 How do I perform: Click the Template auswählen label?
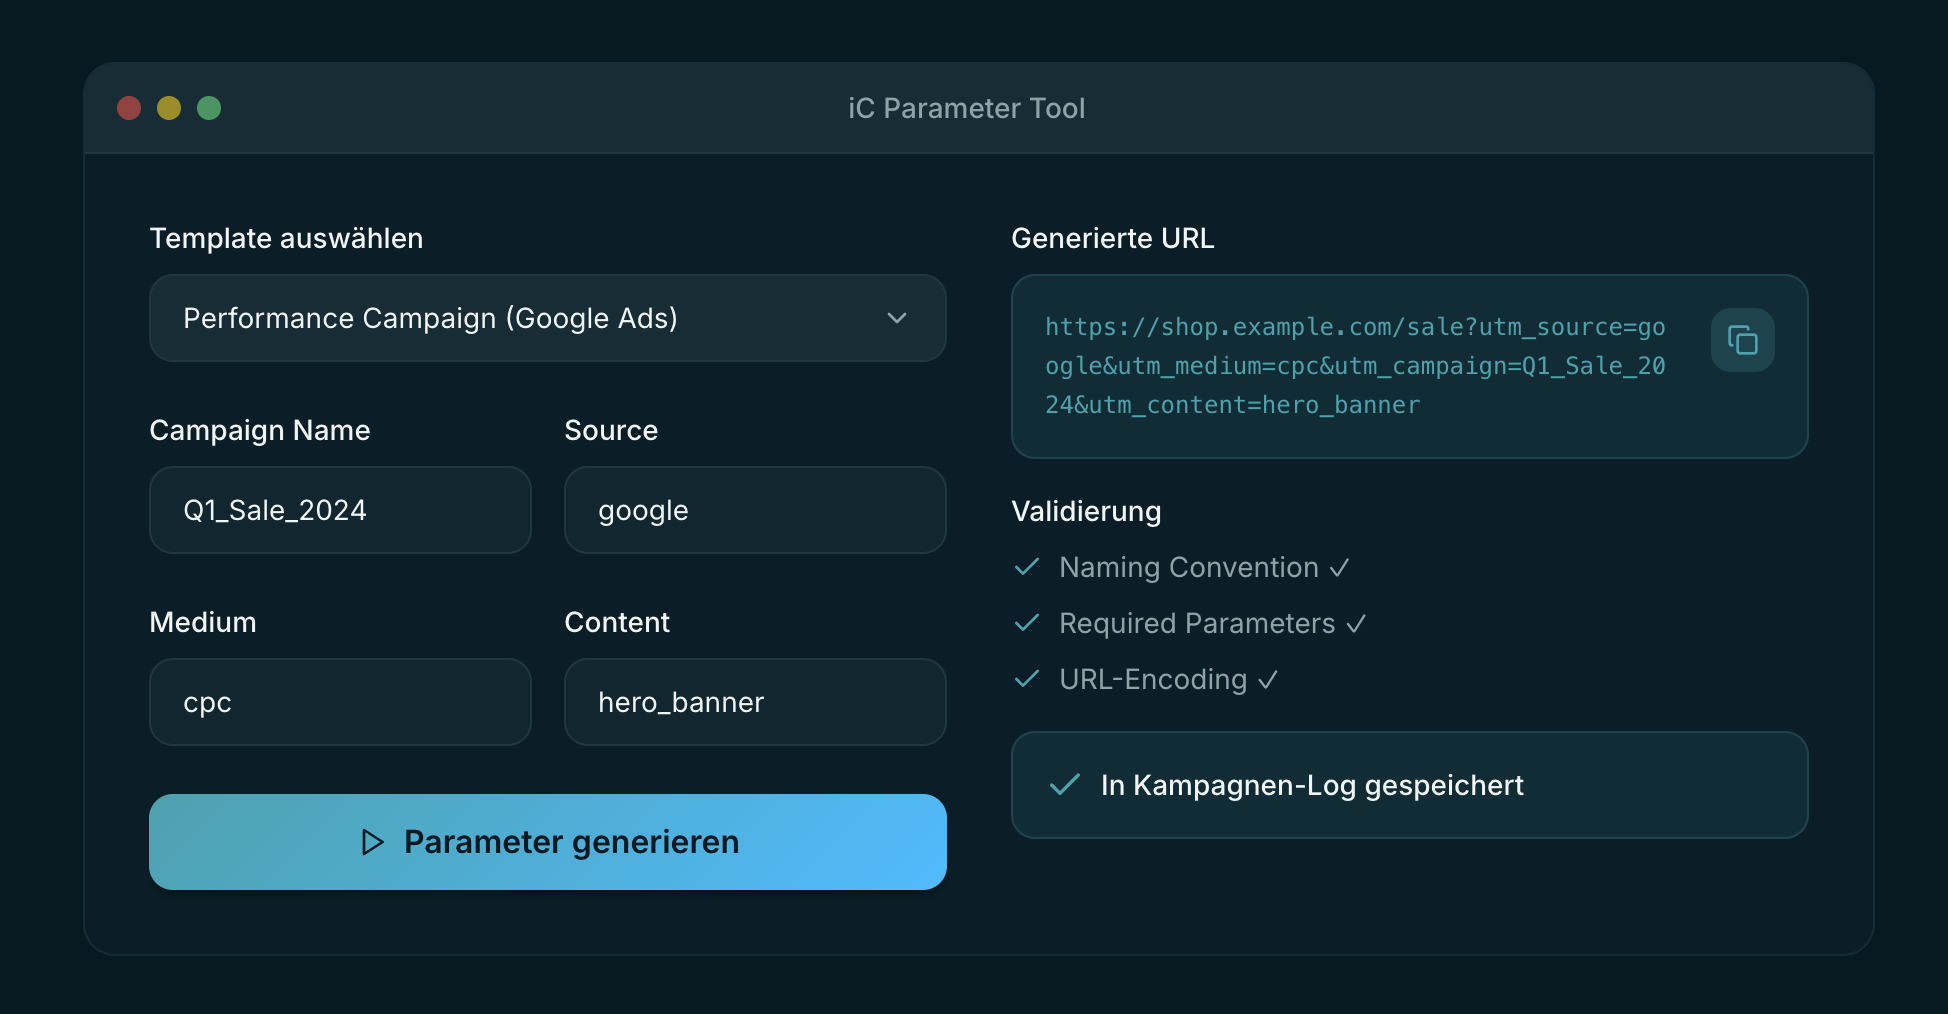286,238
